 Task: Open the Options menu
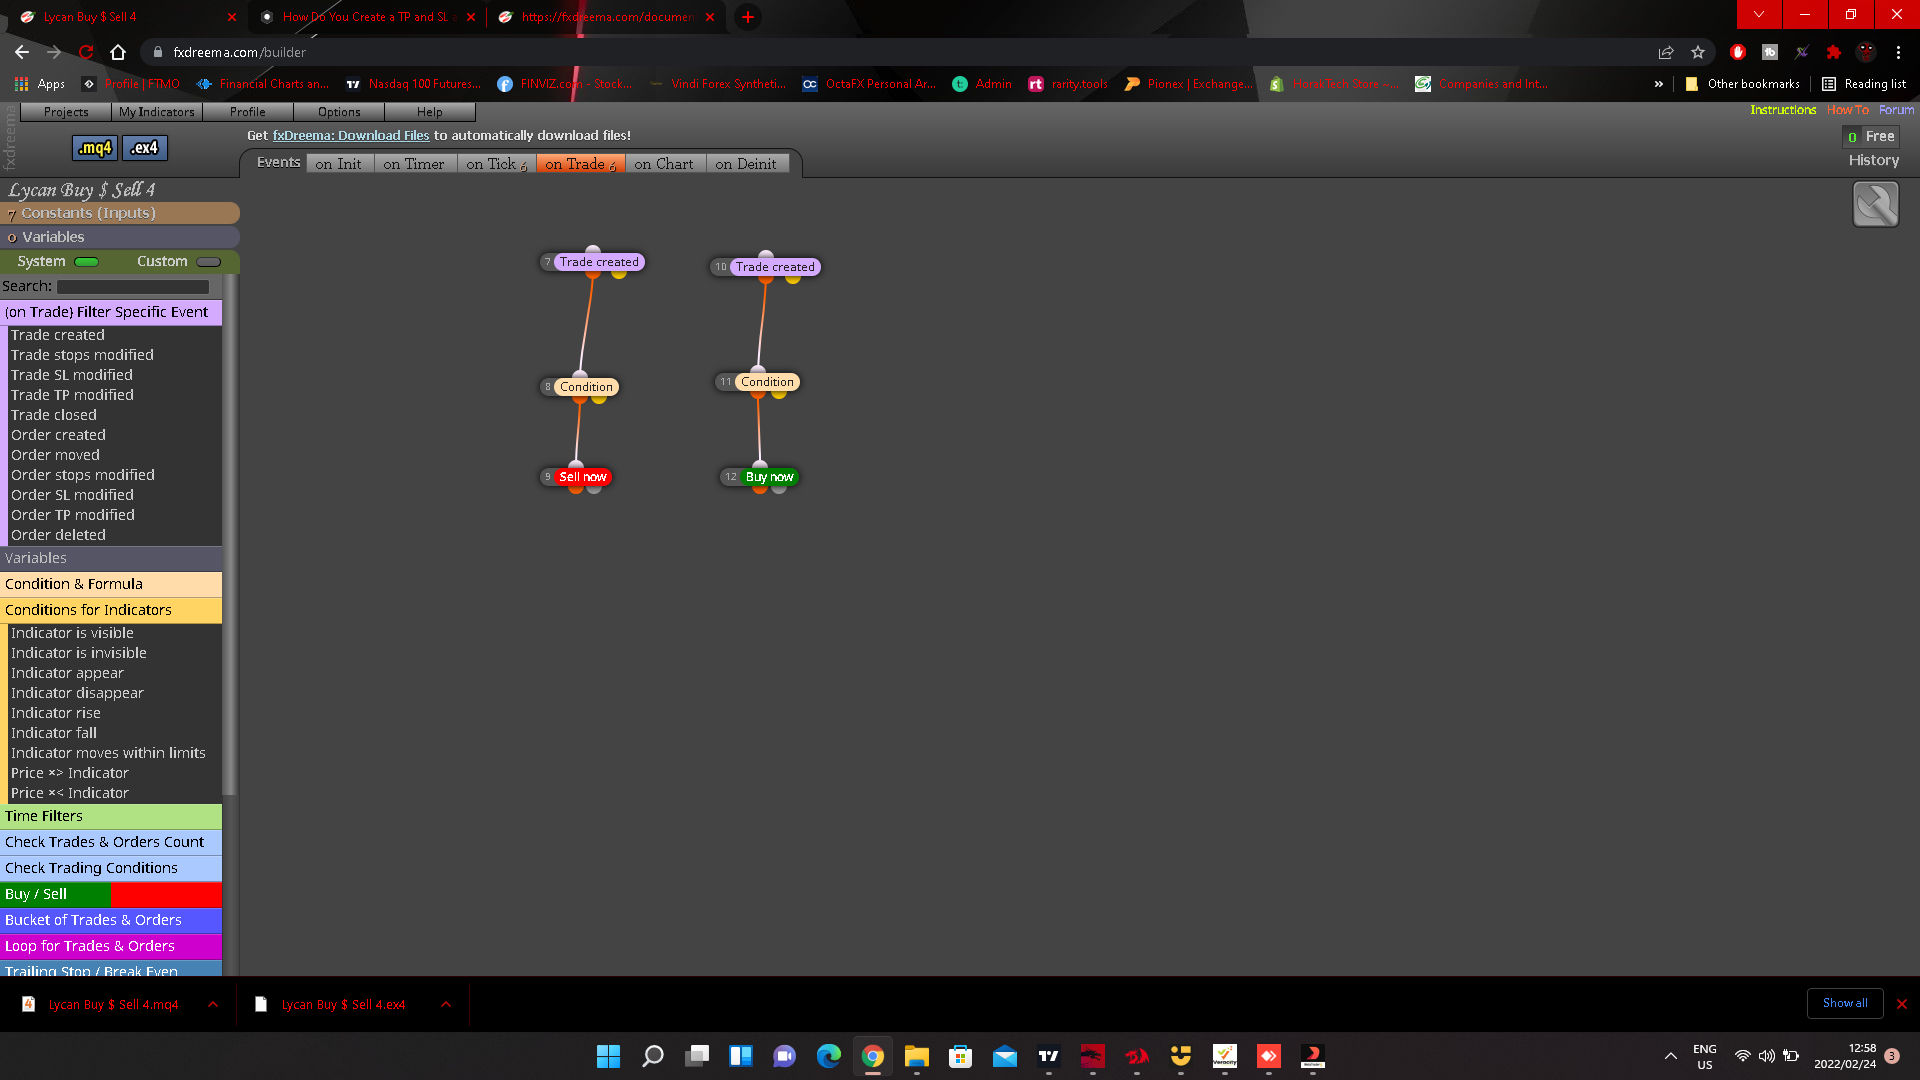[x=339, y=112]
